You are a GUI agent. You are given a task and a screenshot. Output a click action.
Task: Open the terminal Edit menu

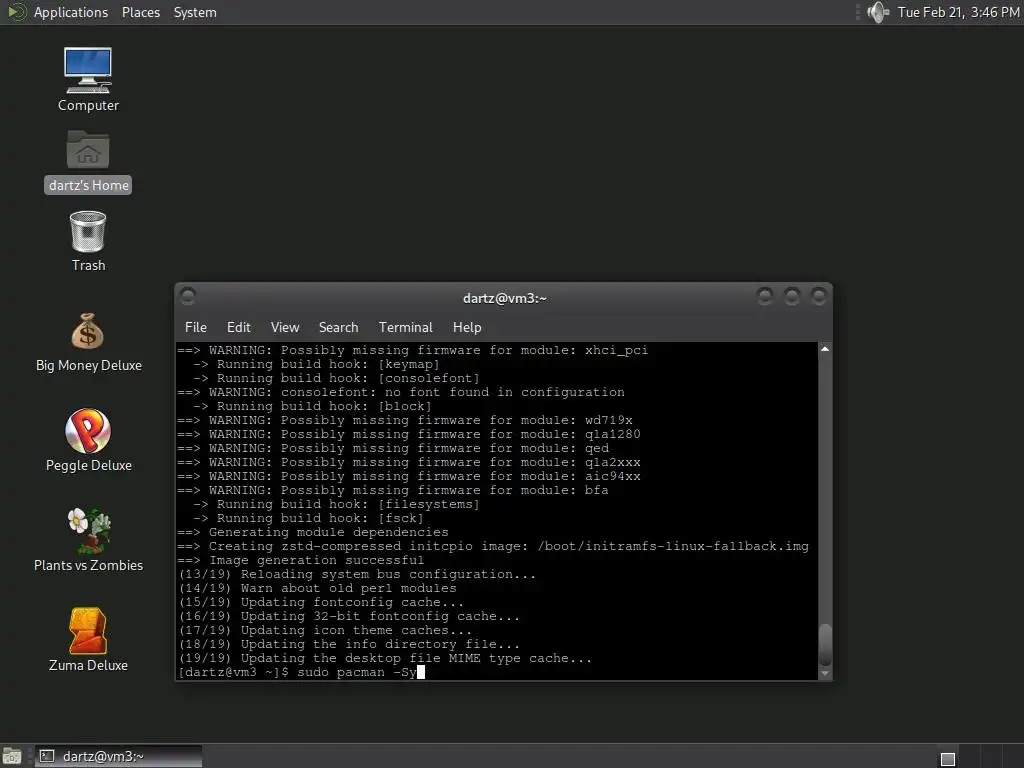[238, 327]
